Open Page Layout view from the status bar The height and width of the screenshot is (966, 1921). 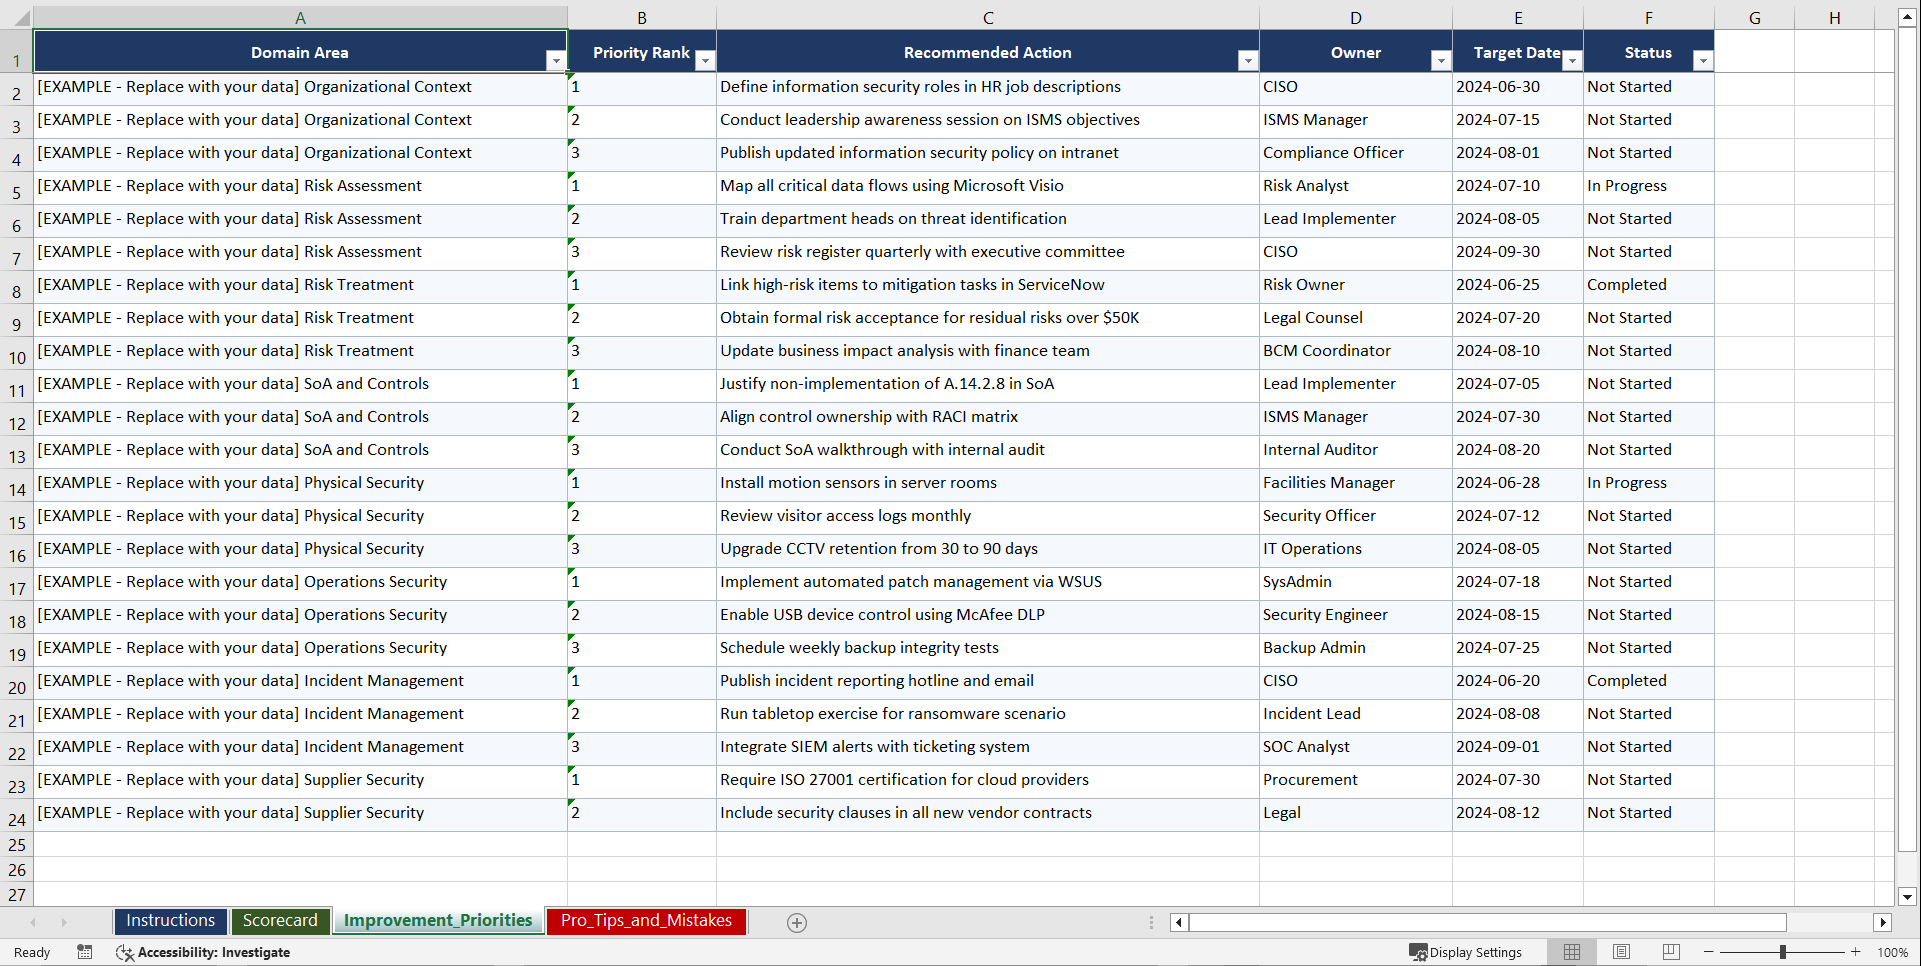coord(1621,952)
